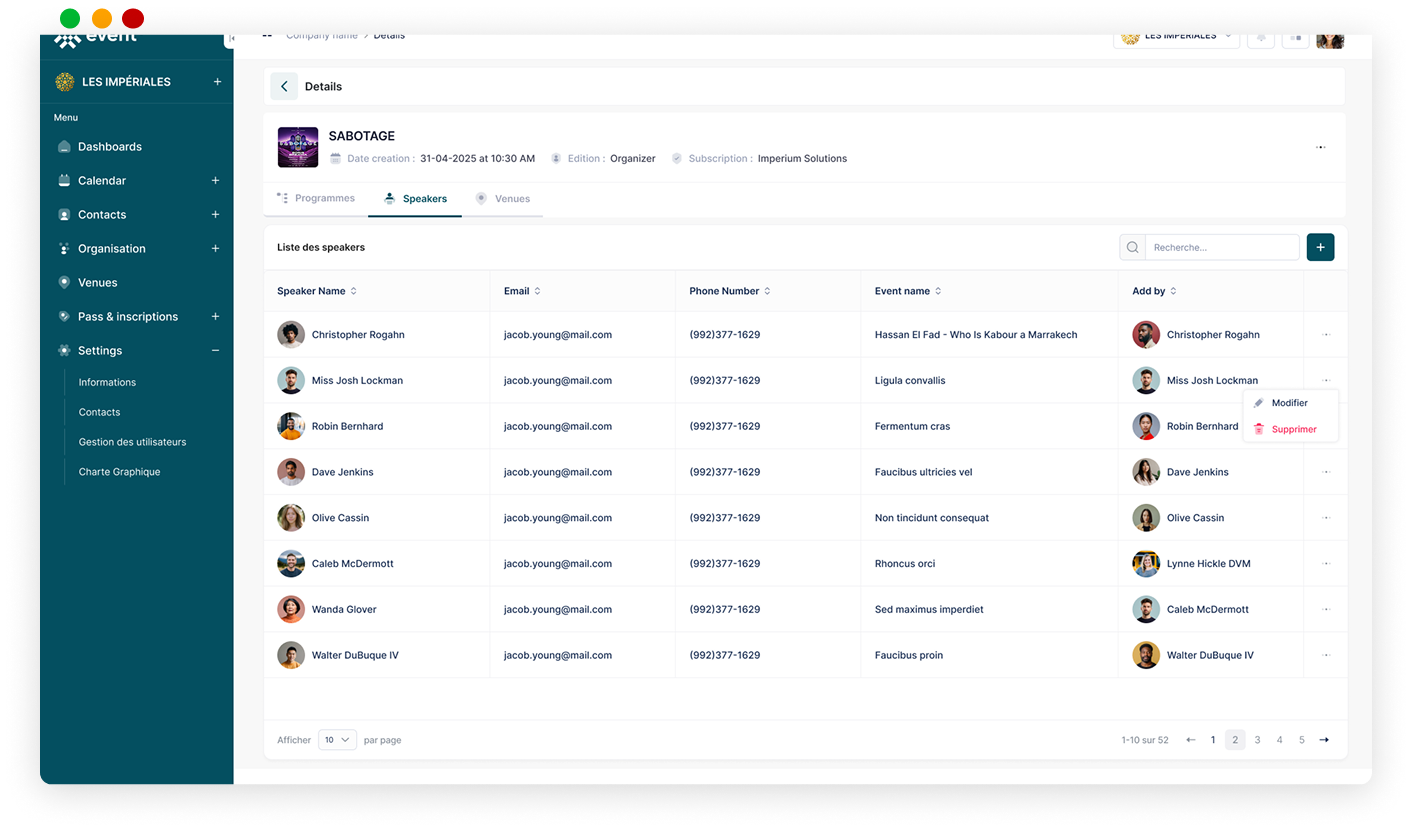1412x831 pixels.
Task: Expand Organisation submenu plus icon
Action: [215, 249]
